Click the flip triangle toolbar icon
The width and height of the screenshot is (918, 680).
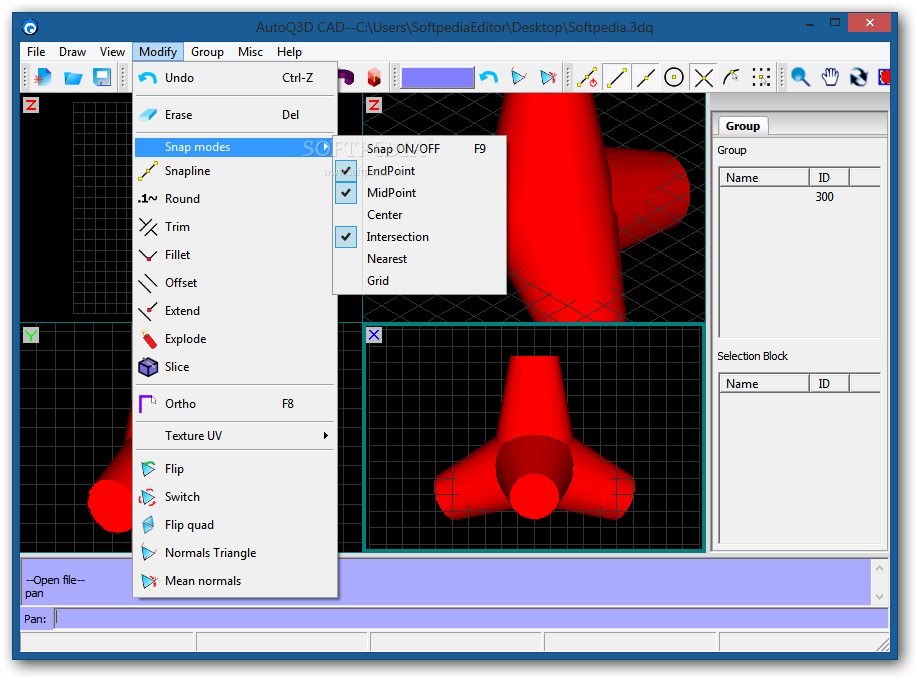(518, 77)
